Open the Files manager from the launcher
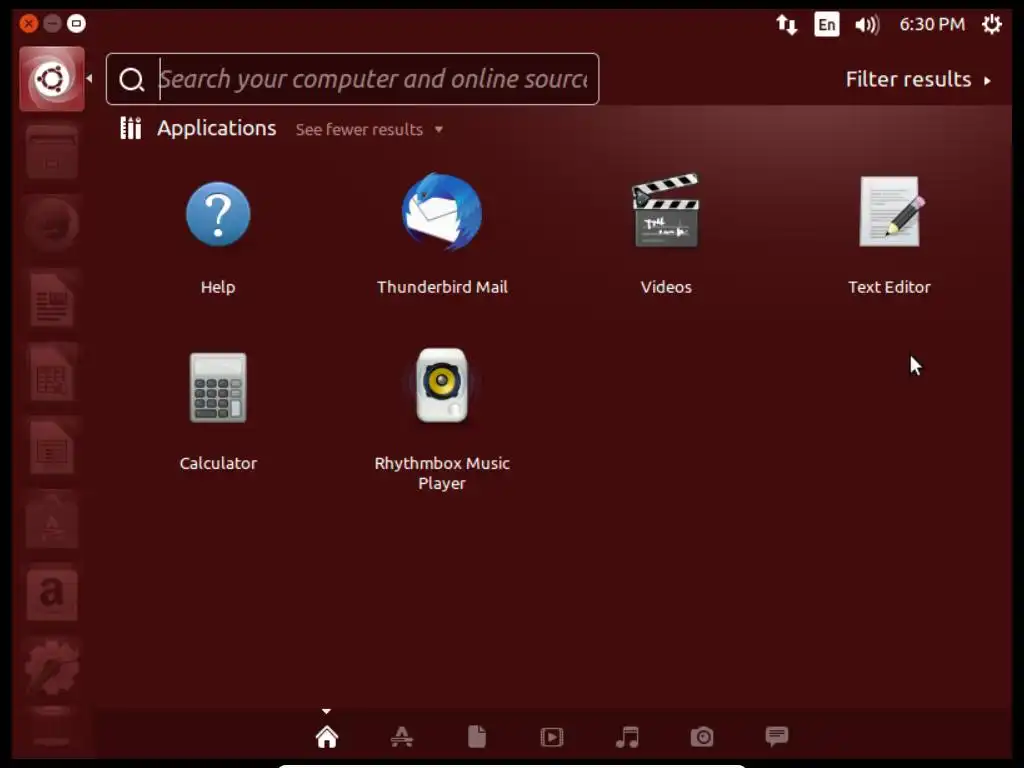1024x768 pixels. (52, 153)
